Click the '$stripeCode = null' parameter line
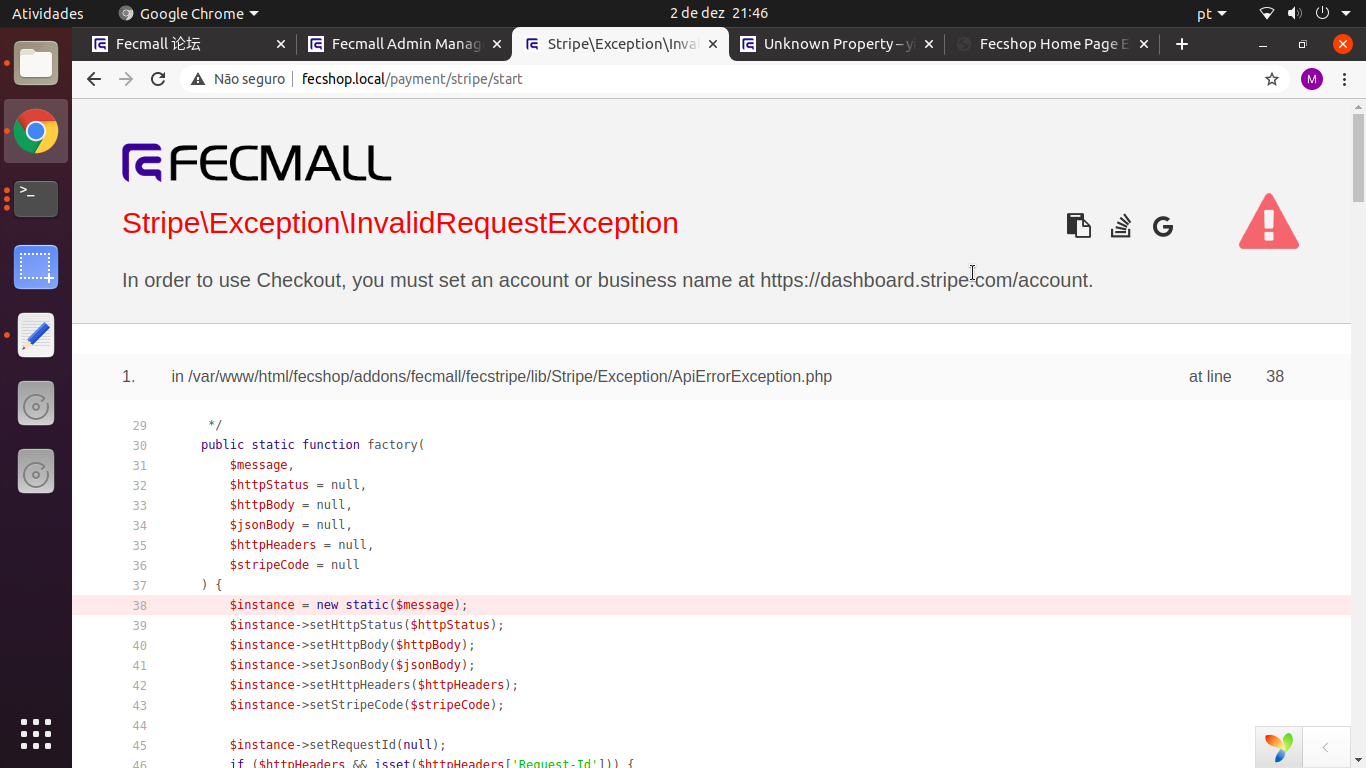The image size is (1366, 768). pyautogui.click(x=295, y=565)
